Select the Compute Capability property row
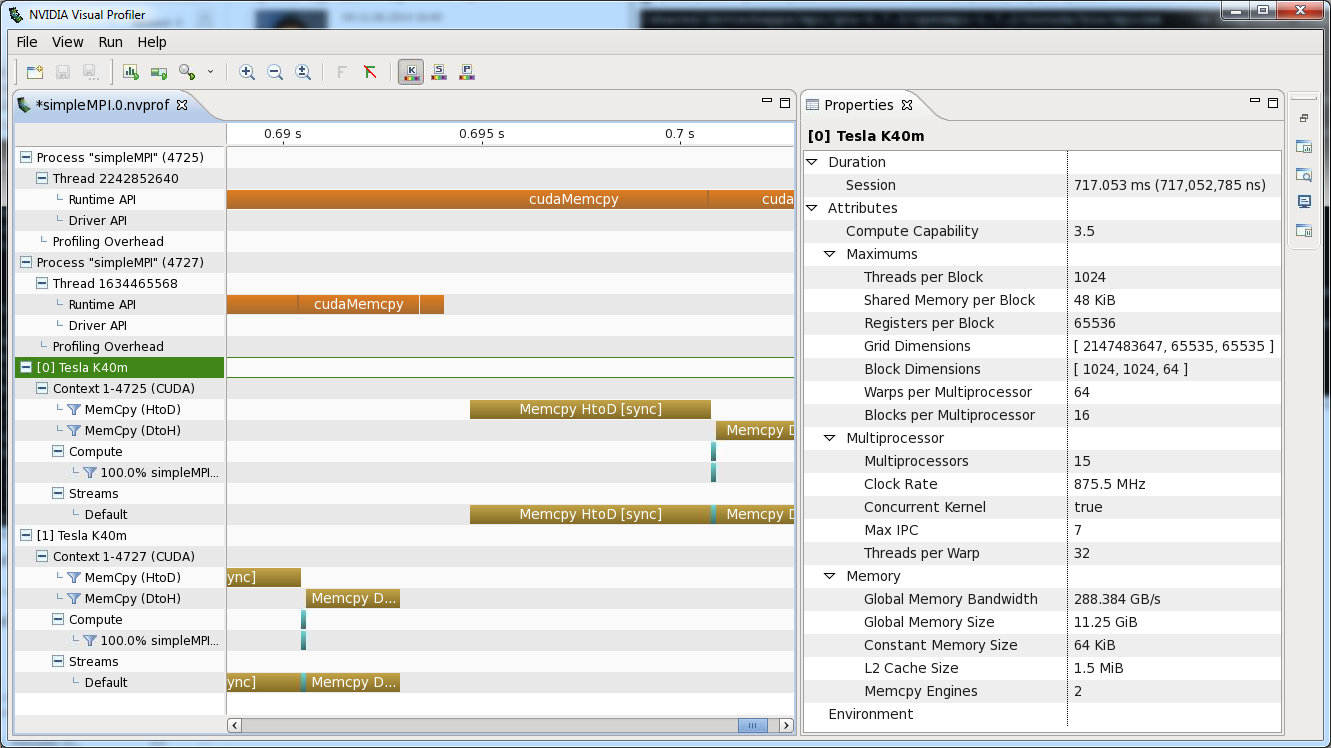 (1042, 231)
